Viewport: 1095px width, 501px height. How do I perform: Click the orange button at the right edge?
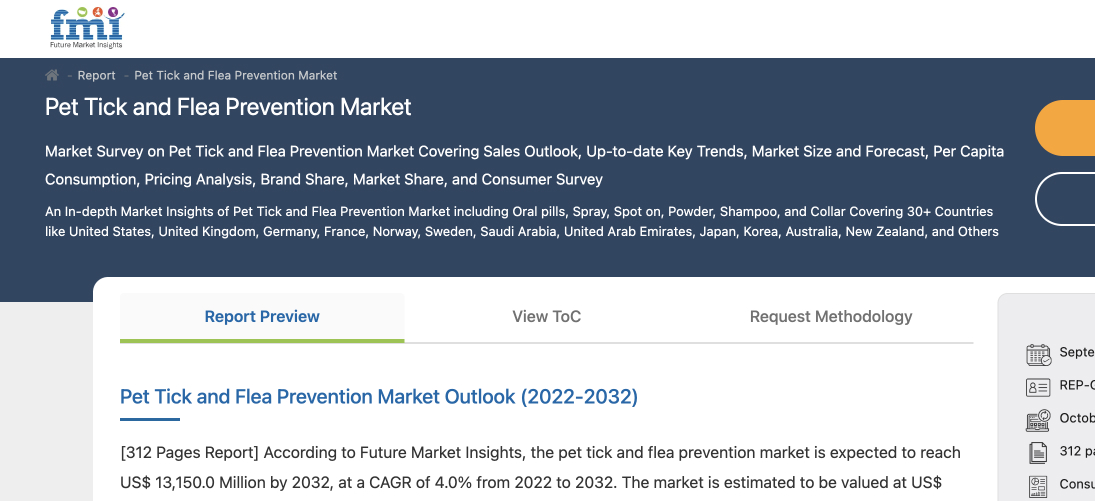click(1065, 128)
